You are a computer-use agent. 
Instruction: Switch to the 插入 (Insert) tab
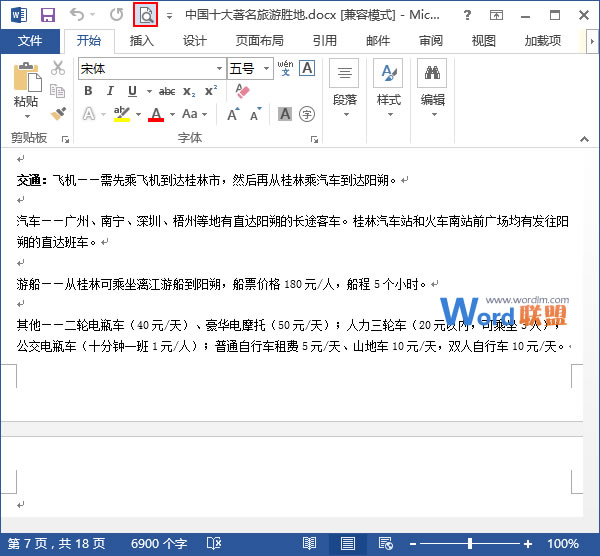[x=142, y=41]
